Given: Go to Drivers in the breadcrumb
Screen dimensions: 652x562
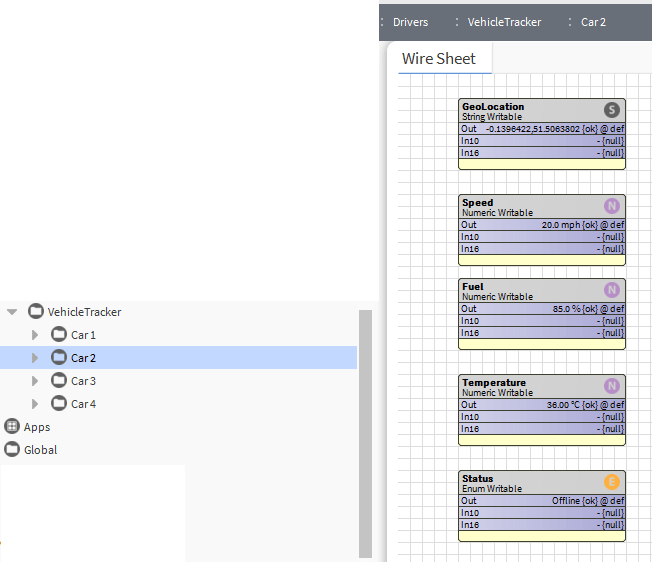Looking at the screenshot, I should click(410, 22).
